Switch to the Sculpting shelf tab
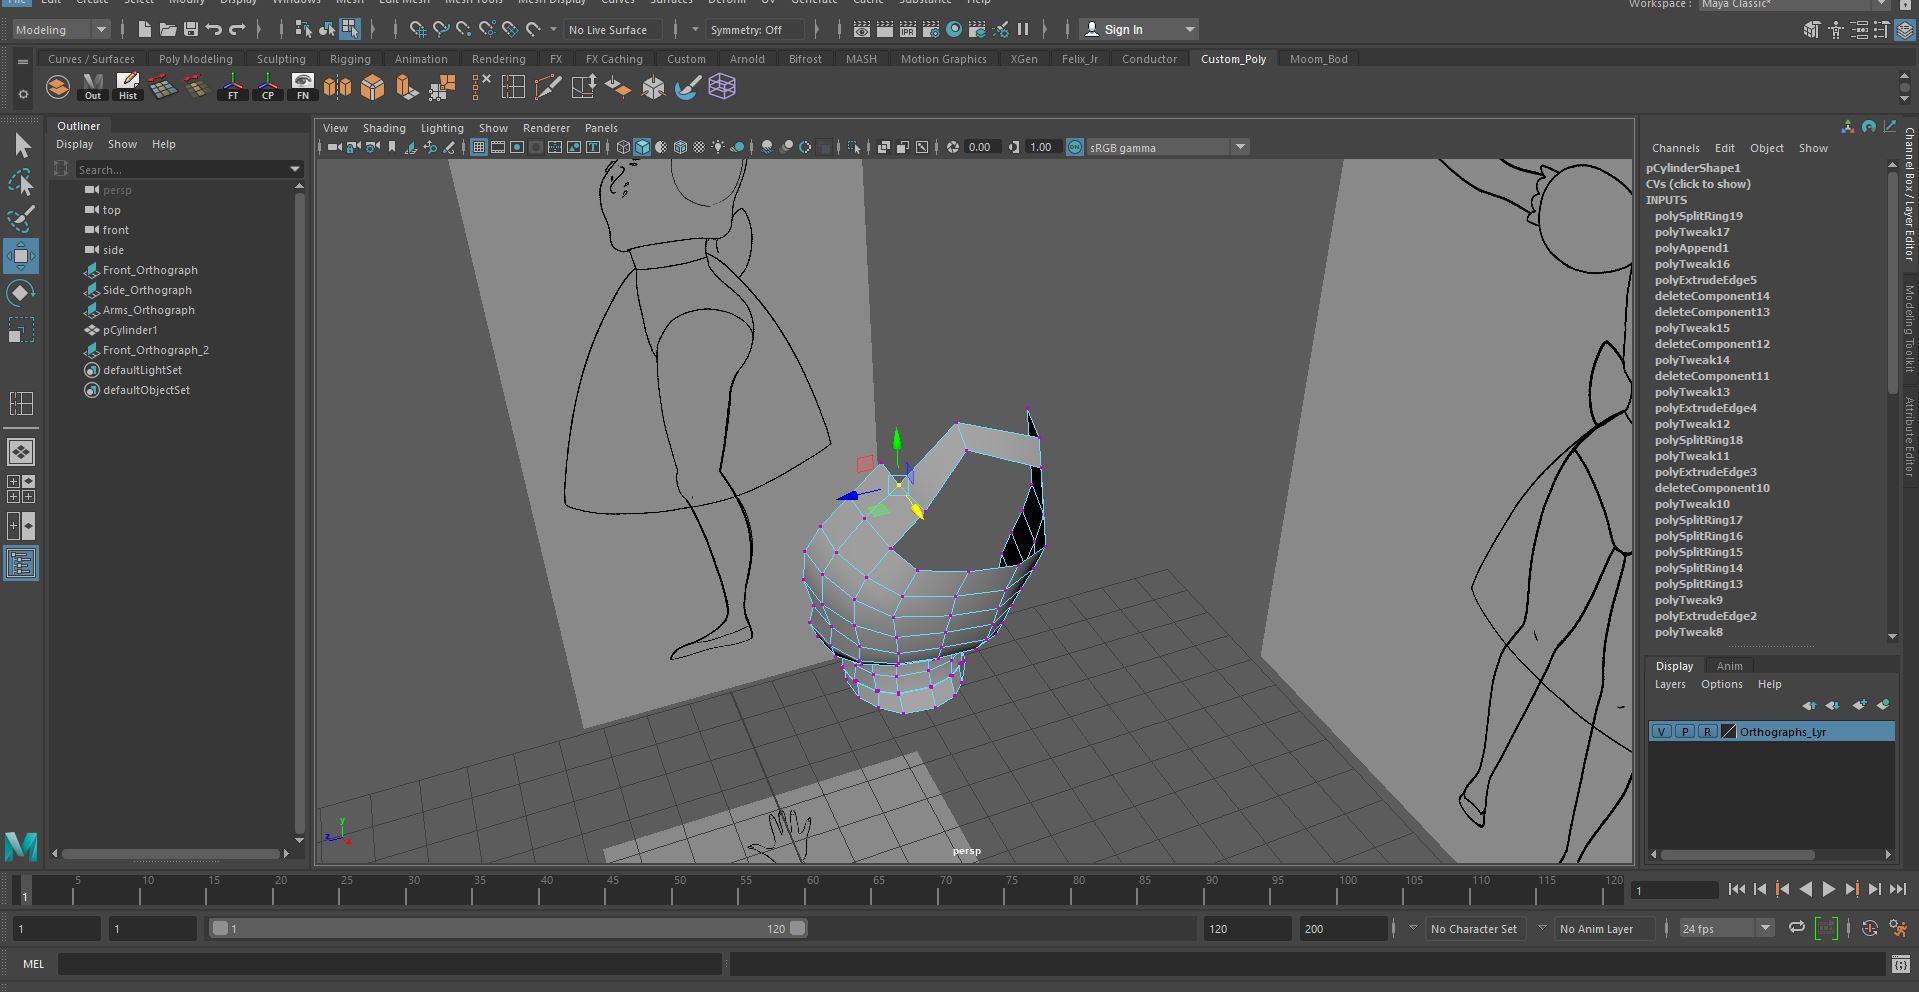Viewport: 1919px width, 992px height. tap(281, 59)
